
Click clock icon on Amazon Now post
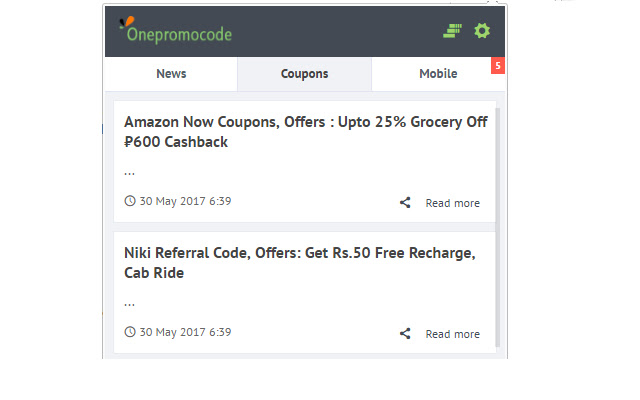click(130, 201)
